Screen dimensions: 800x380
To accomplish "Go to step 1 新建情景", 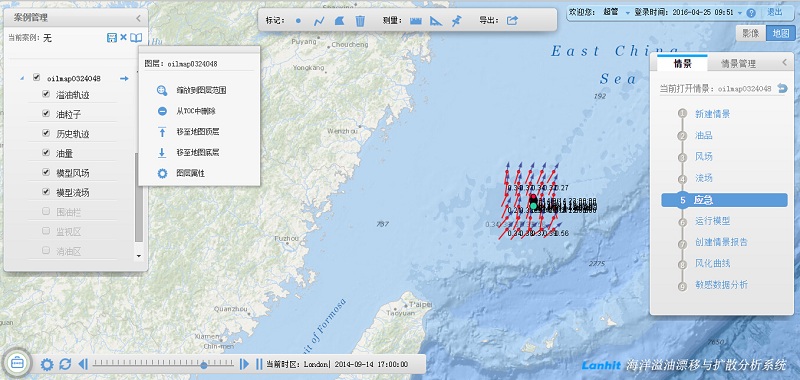I will (x=712, y=114).
